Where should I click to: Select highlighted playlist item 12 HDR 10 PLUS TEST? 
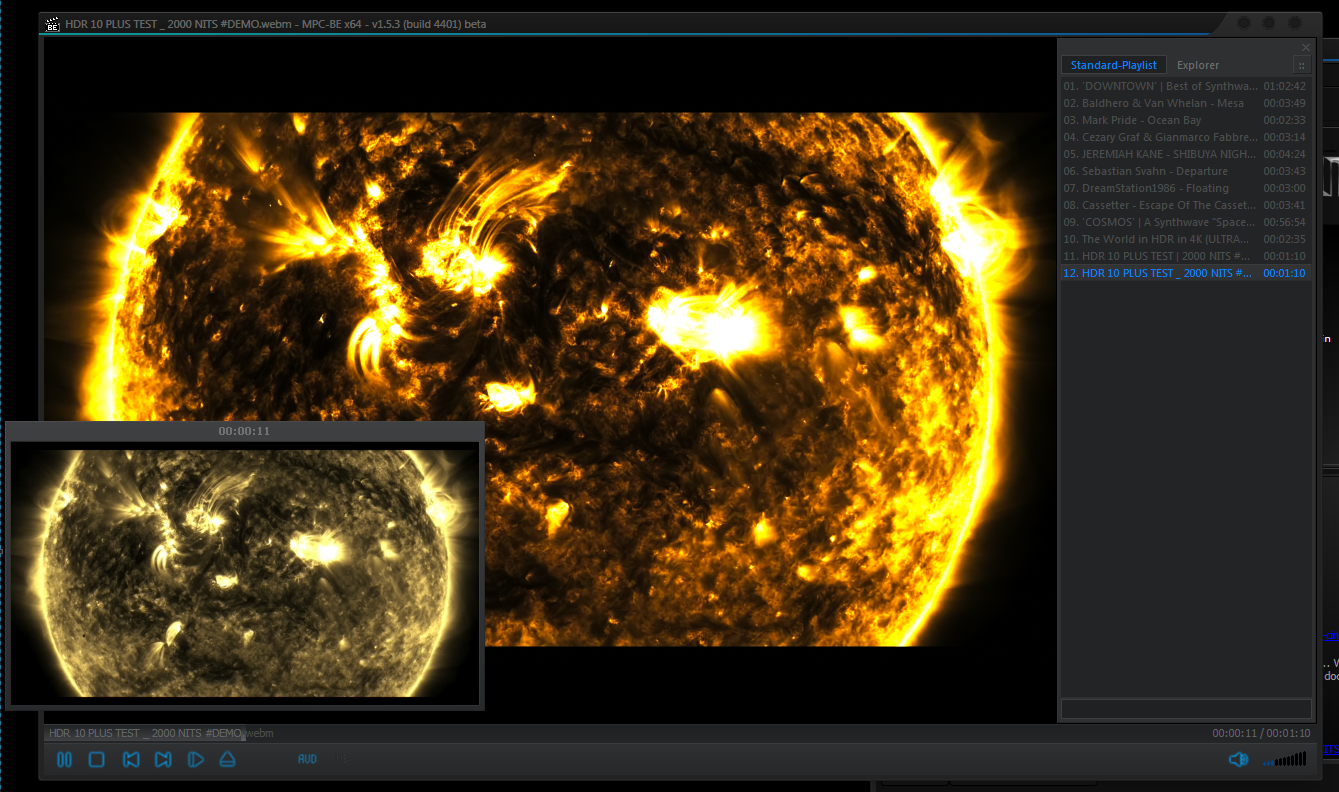click(1185, 273)
